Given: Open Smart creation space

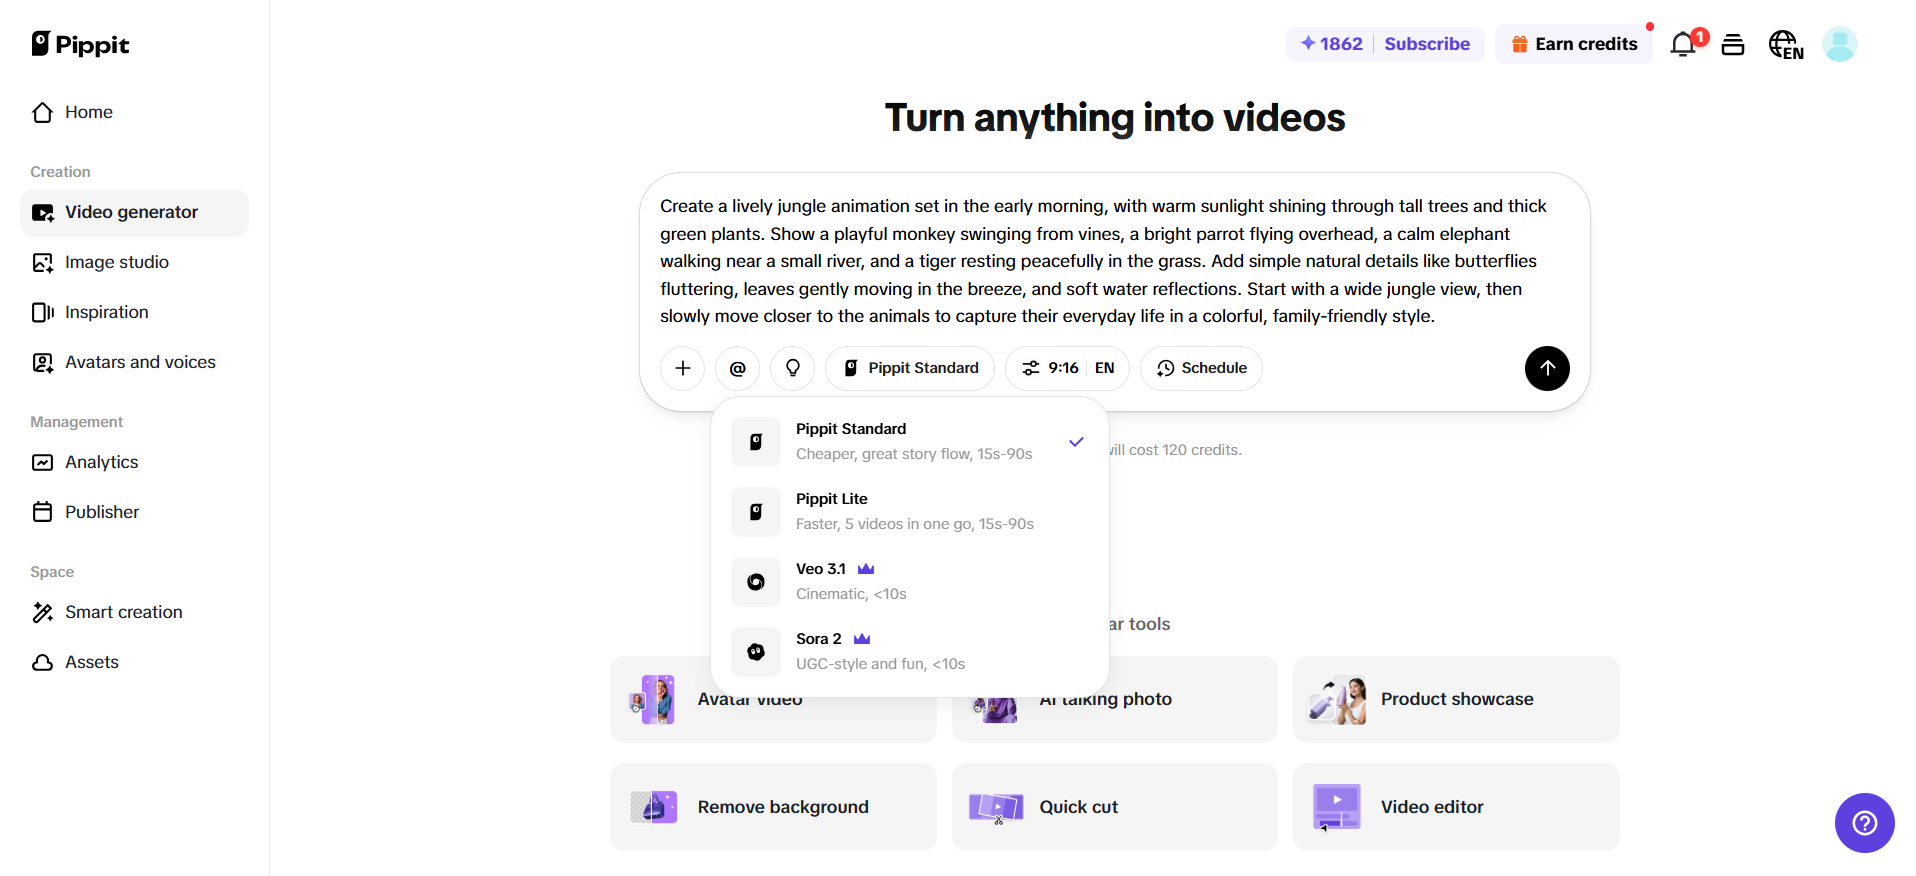Looking at the screenshot, I should coord(134,612).
